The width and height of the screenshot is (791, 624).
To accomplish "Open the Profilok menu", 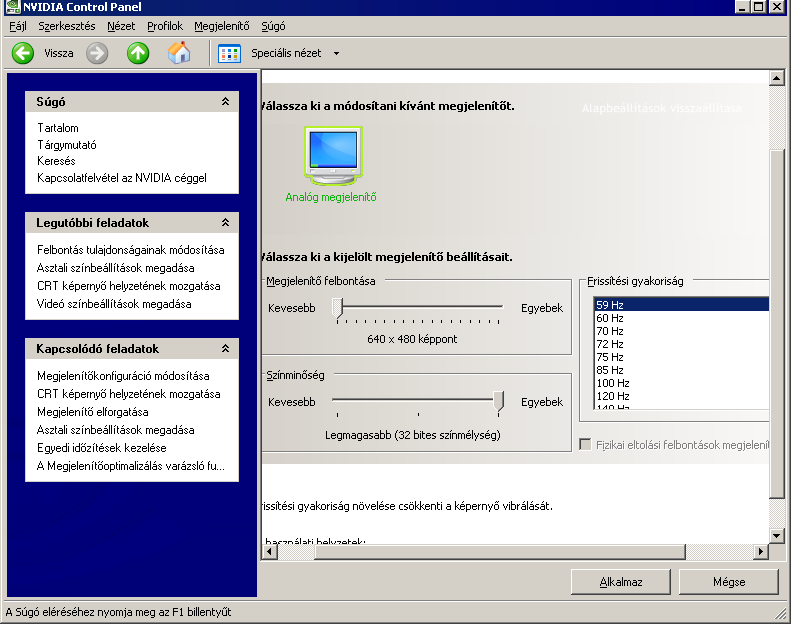I will 165,26.
